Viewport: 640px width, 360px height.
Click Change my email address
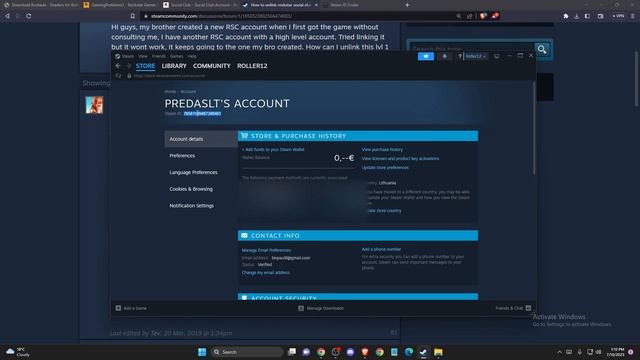coord(266,273)
